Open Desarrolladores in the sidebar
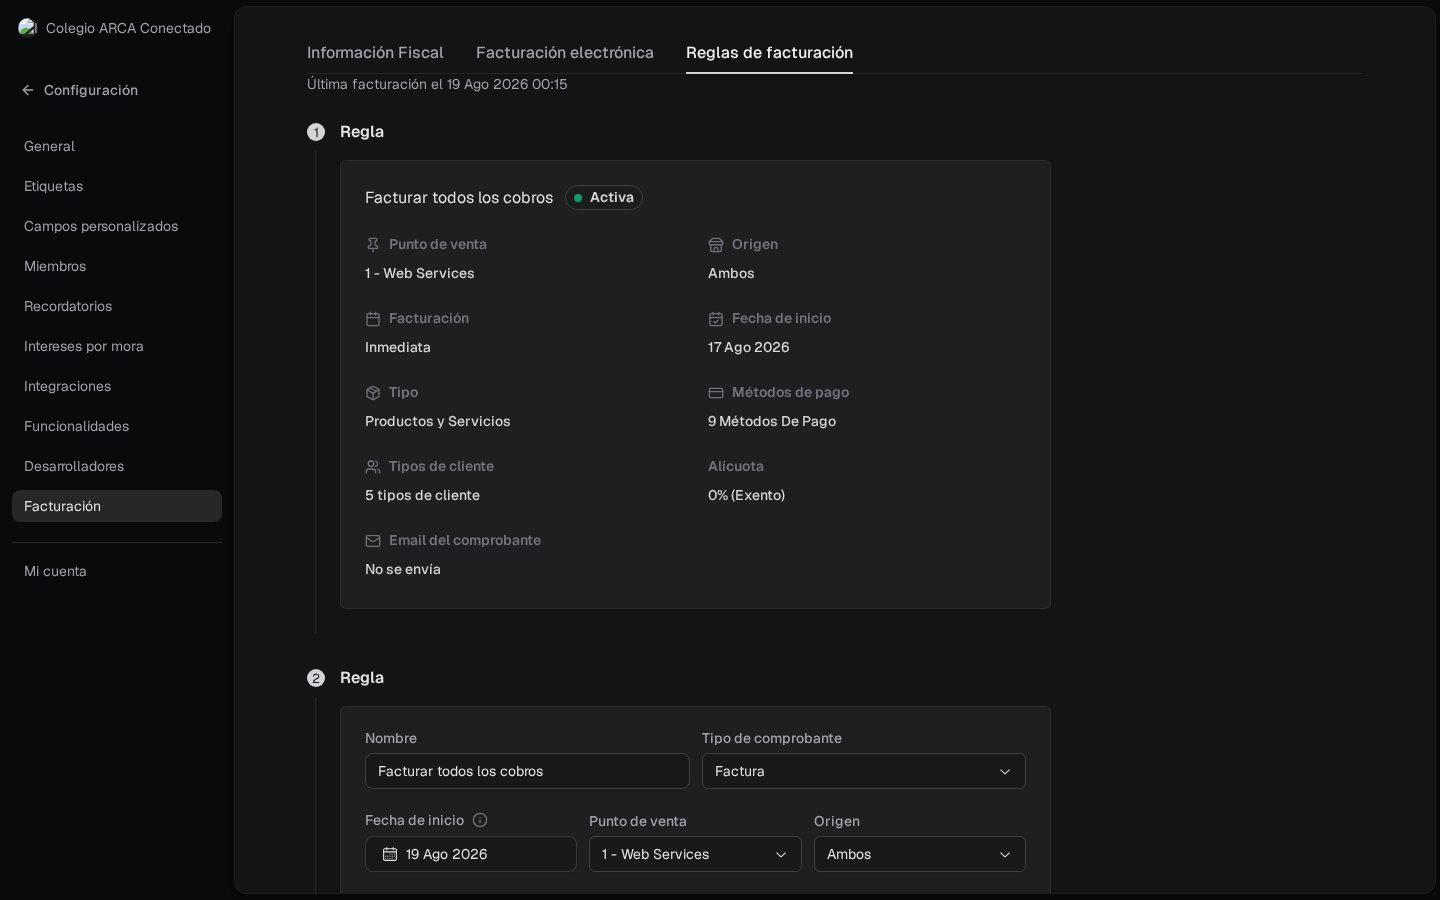The image size is (1440, 900). click(117, 466)
